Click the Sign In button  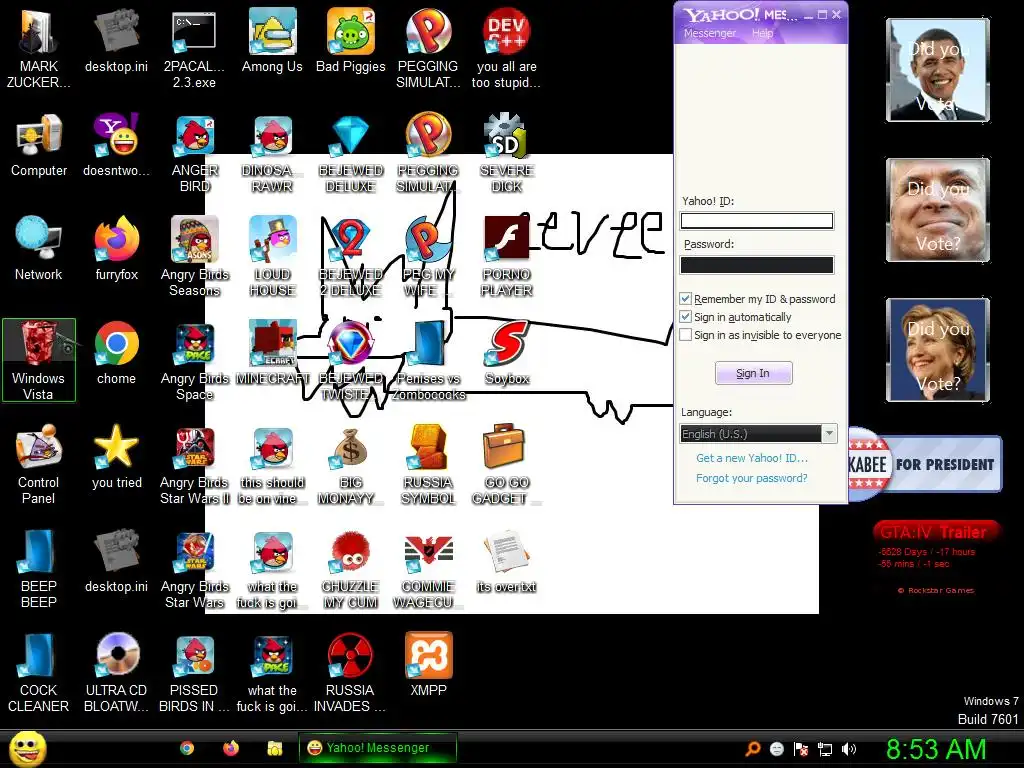pos(754,373)
